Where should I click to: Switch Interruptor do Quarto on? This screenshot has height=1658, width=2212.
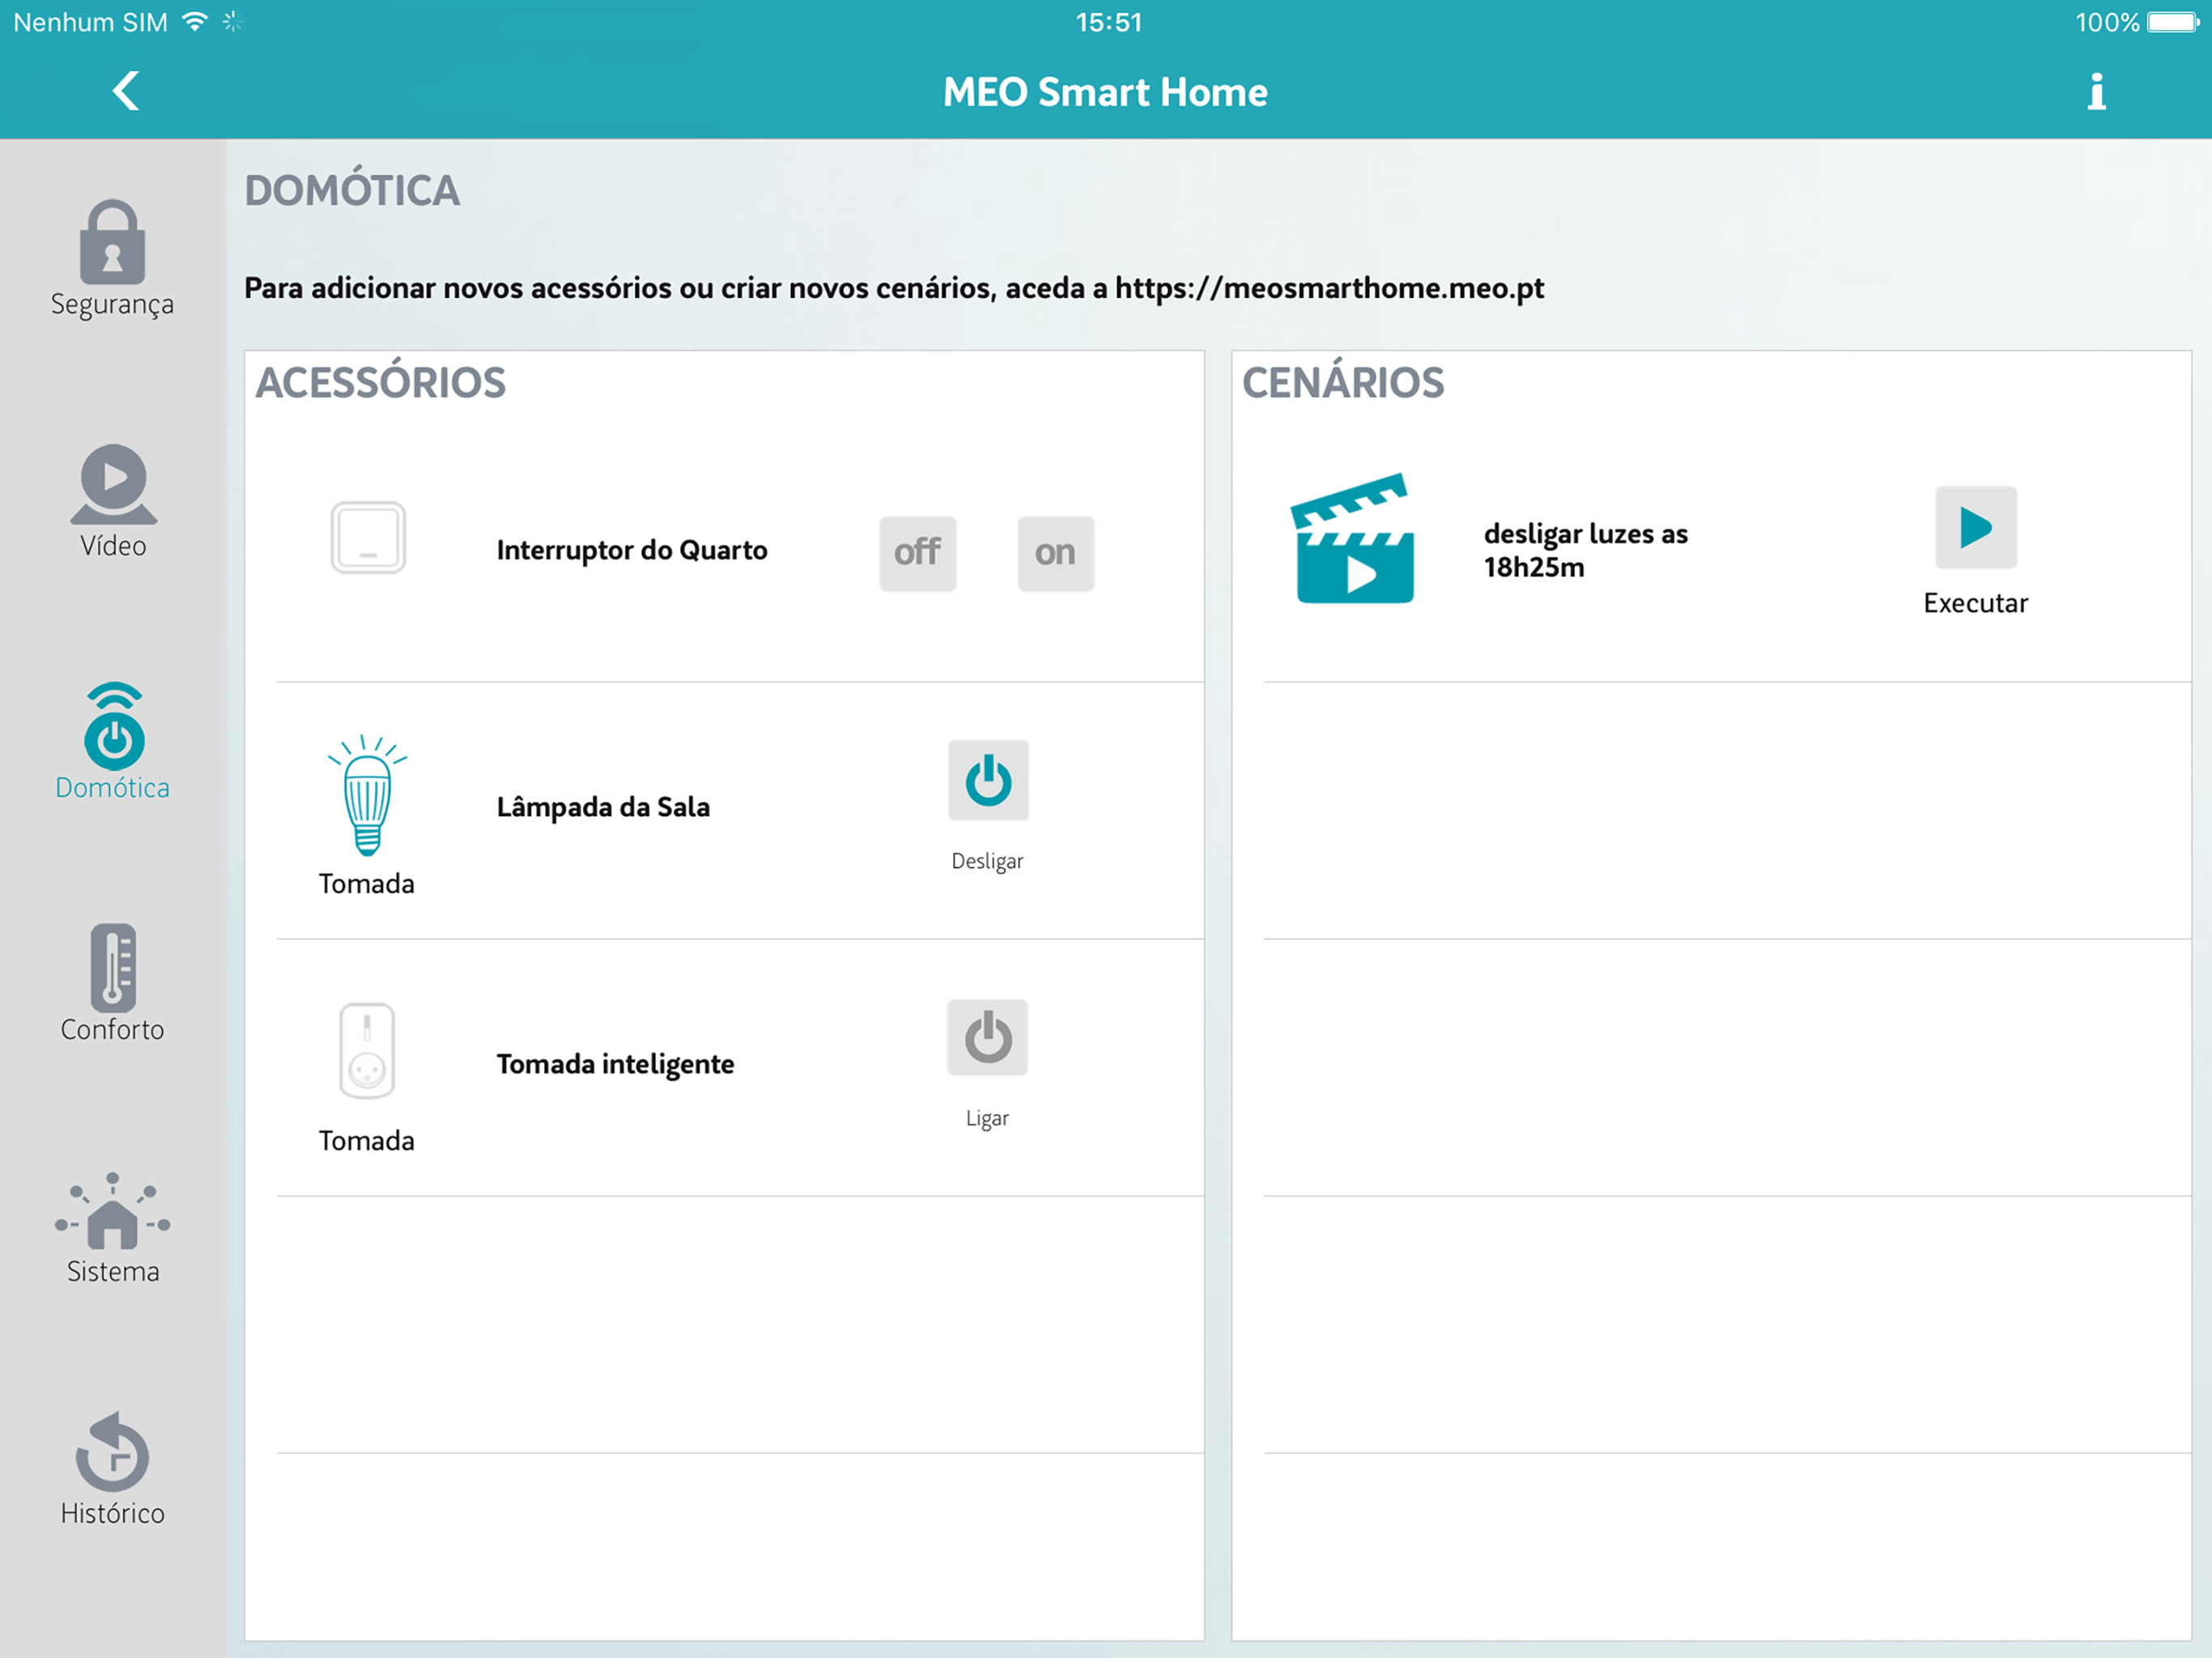(1055, 553)
